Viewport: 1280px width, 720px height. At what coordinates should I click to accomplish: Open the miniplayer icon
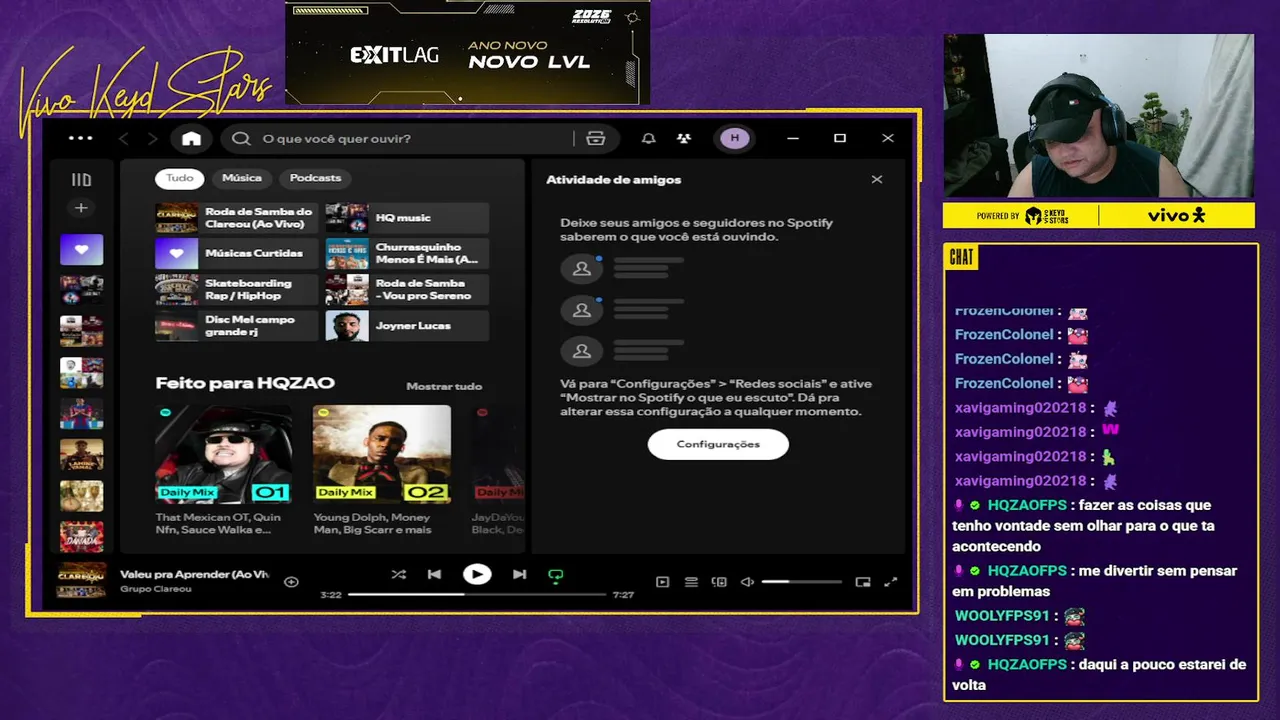click(863, 582)
